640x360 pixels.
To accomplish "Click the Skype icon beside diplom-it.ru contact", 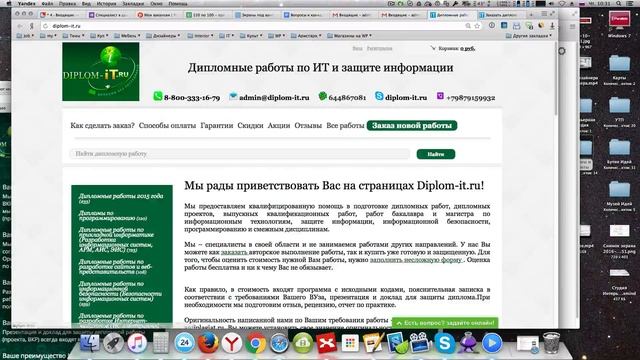I will click(379, 96).
